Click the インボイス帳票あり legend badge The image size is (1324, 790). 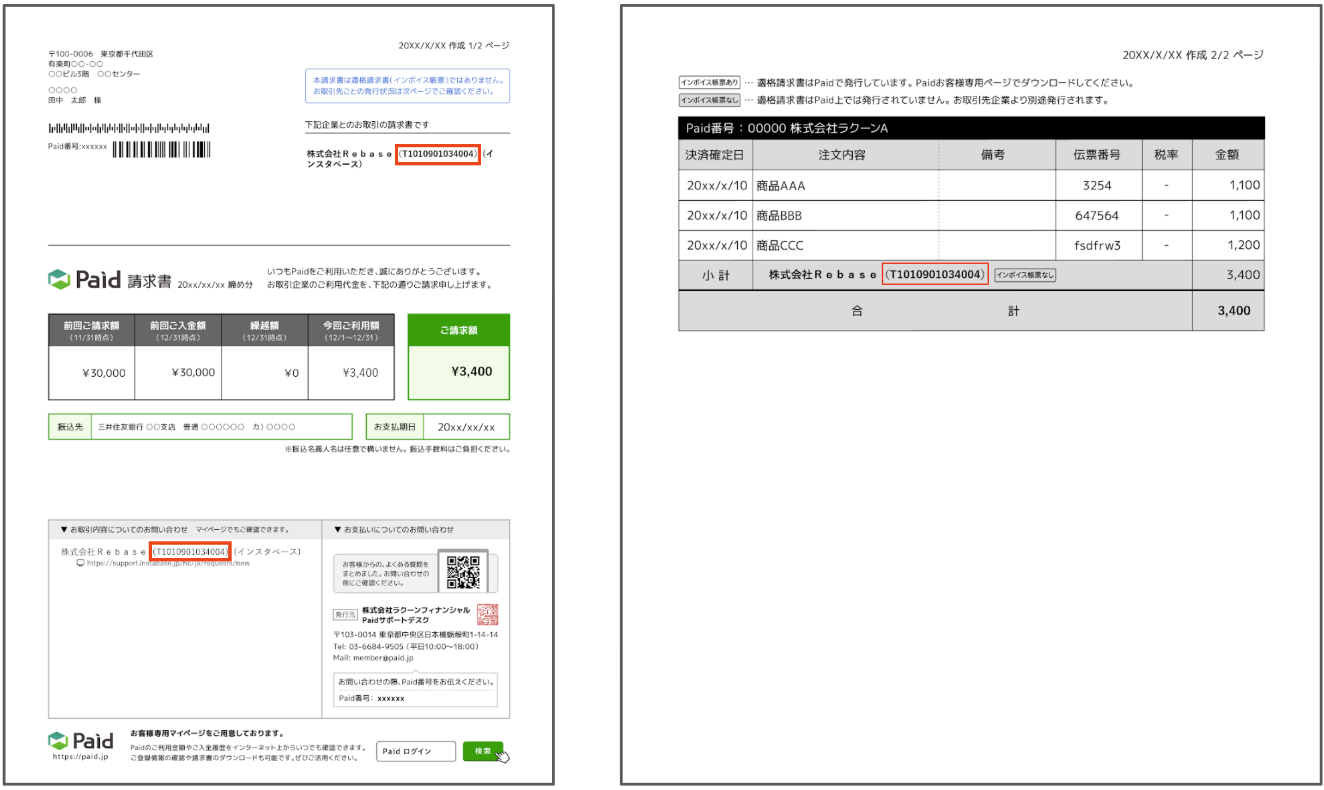[710, 83]
